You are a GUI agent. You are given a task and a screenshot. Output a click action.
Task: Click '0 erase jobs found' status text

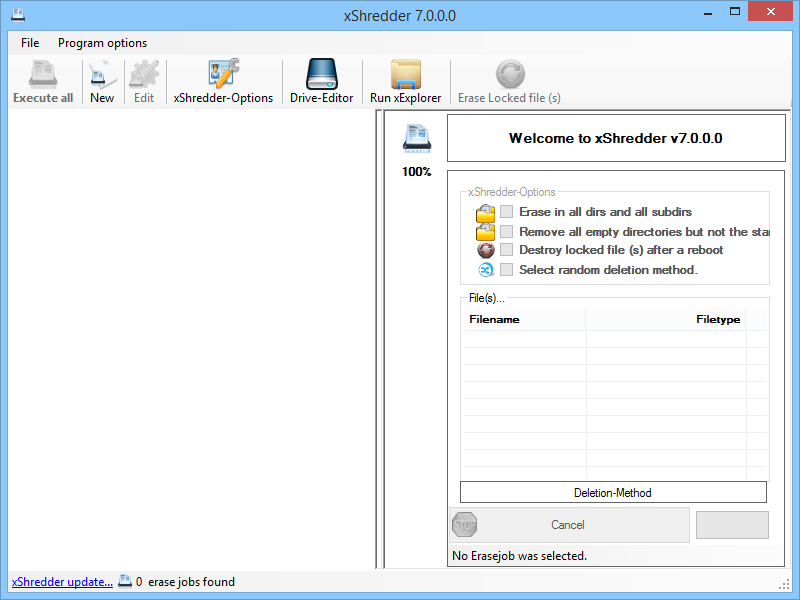(185, 582)
